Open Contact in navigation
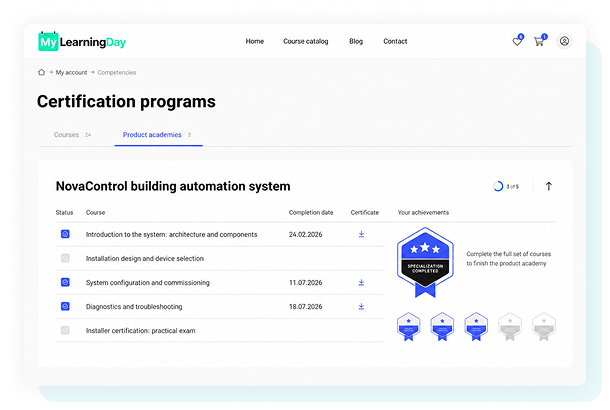Image resolution: width=610 pixels, height=410 pixels. coord(395,41)
